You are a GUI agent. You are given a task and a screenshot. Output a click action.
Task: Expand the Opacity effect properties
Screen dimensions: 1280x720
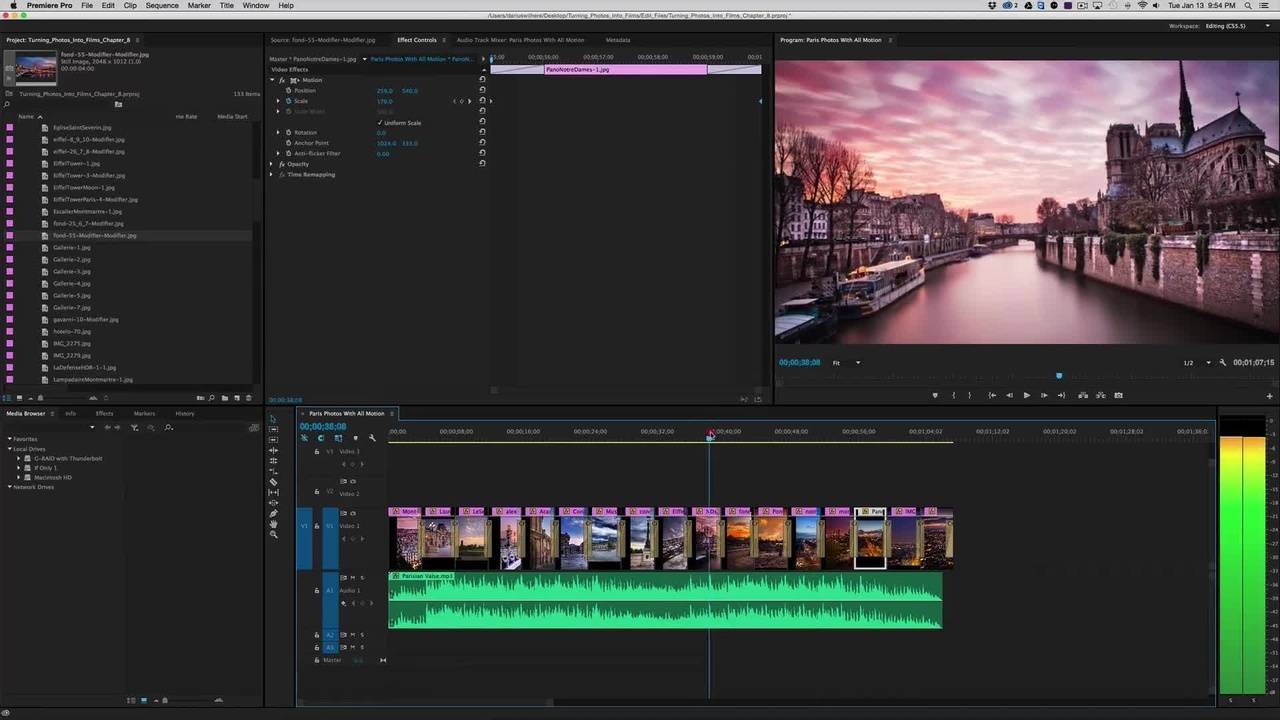click(x=271, y=164)
